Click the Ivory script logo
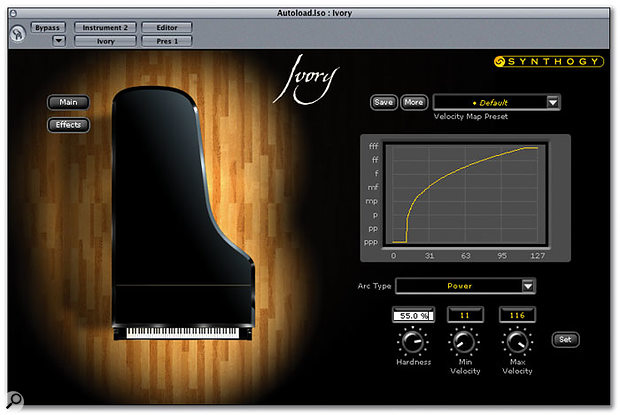 [x=306, y=80]
